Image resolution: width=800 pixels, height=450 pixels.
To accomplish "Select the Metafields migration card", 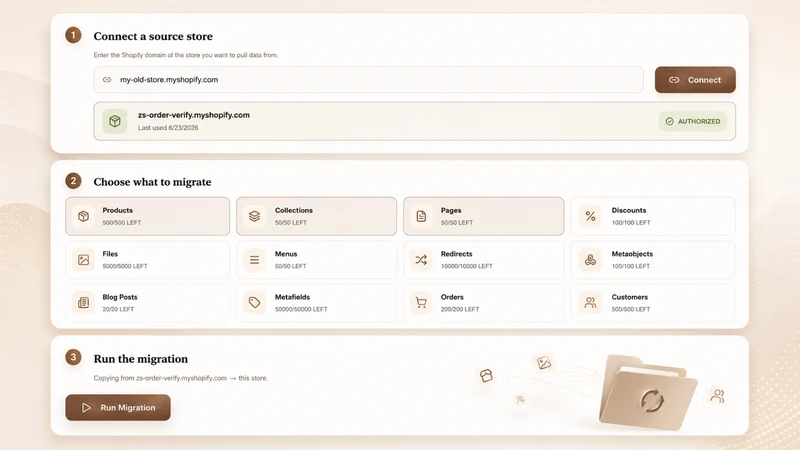I will pos(316,303).
